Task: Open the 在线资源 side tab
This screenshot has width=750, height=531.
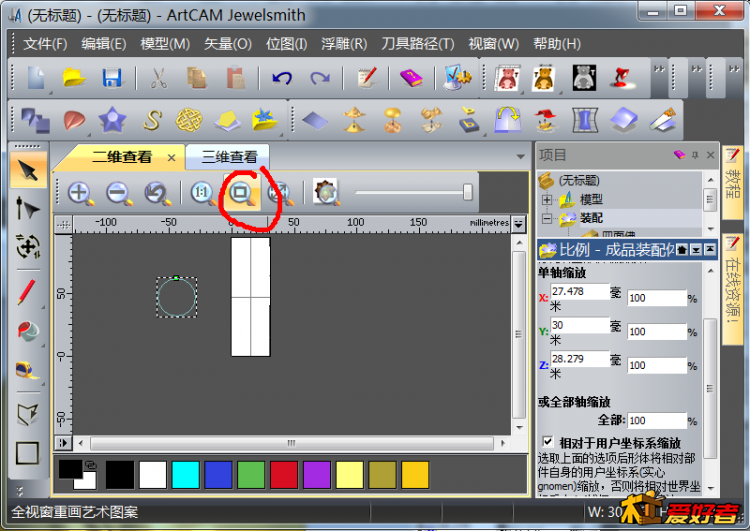Action: tap(732, 288)
